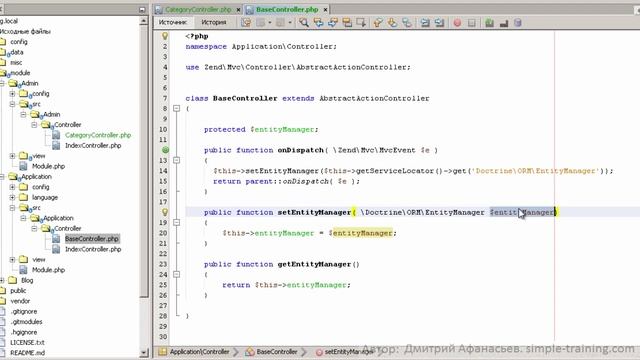This screenshot has width=640, height=360.
Task: Toggle Rectangular Selection in editor toolbar
Action: pos(361,23)
